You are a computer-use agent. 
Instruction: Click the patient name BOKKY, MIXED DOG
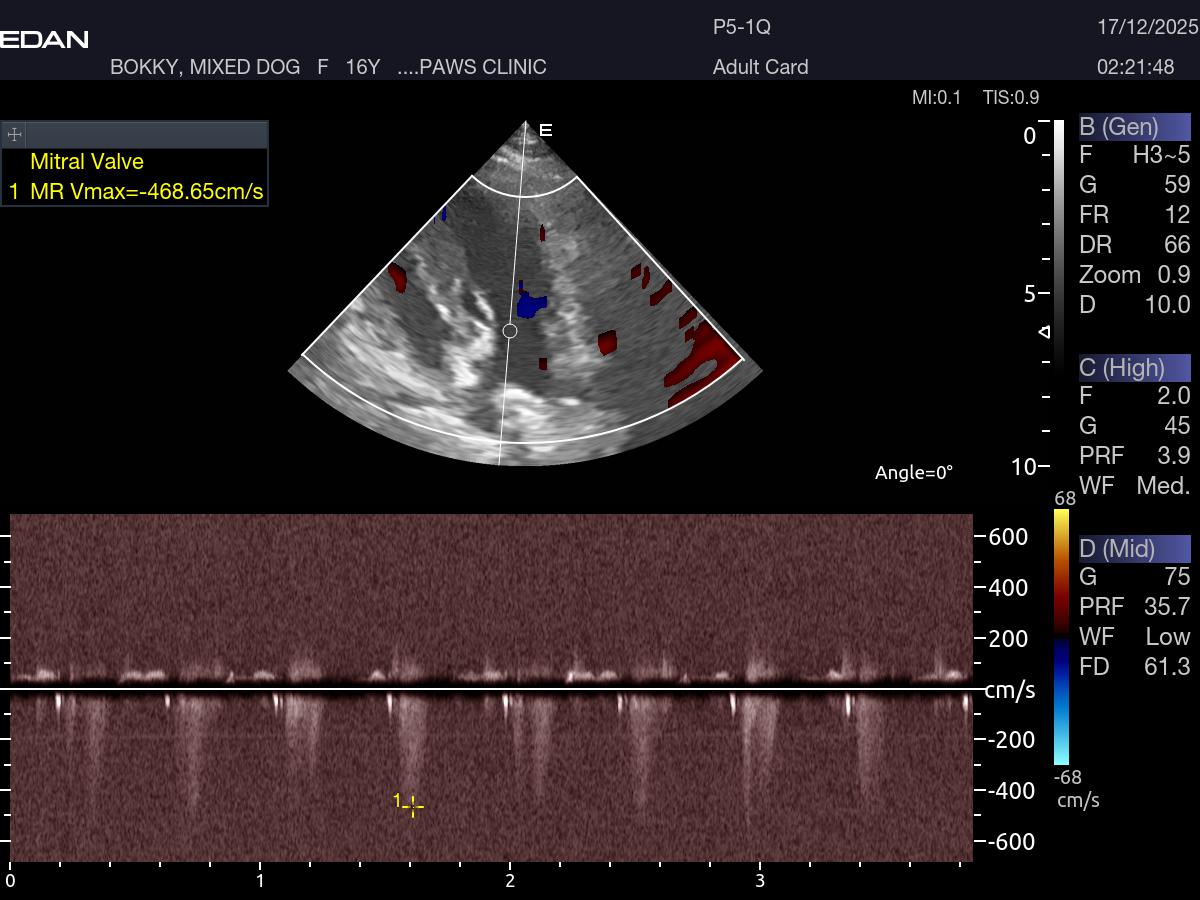coord(205,67)
